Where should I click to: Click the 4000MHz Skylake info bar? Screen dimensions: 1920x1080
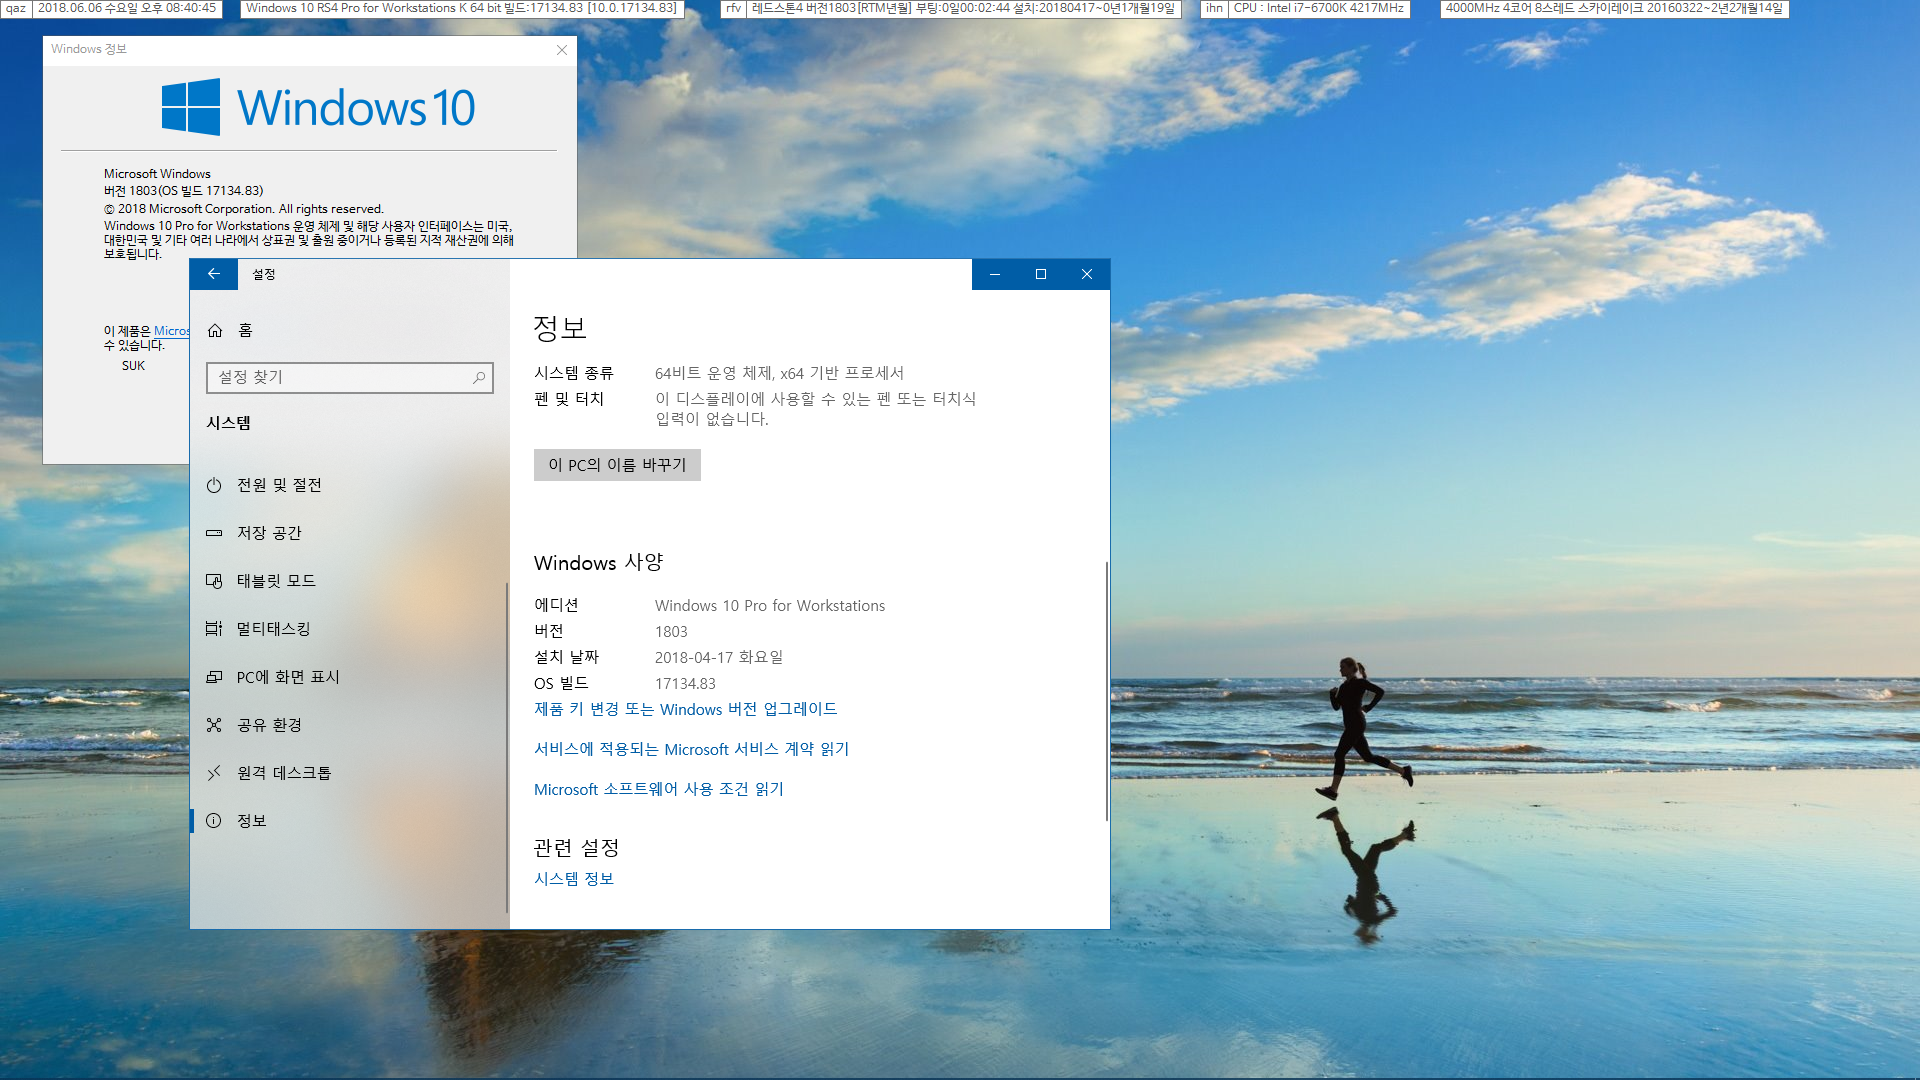(x=1614, y=8)
